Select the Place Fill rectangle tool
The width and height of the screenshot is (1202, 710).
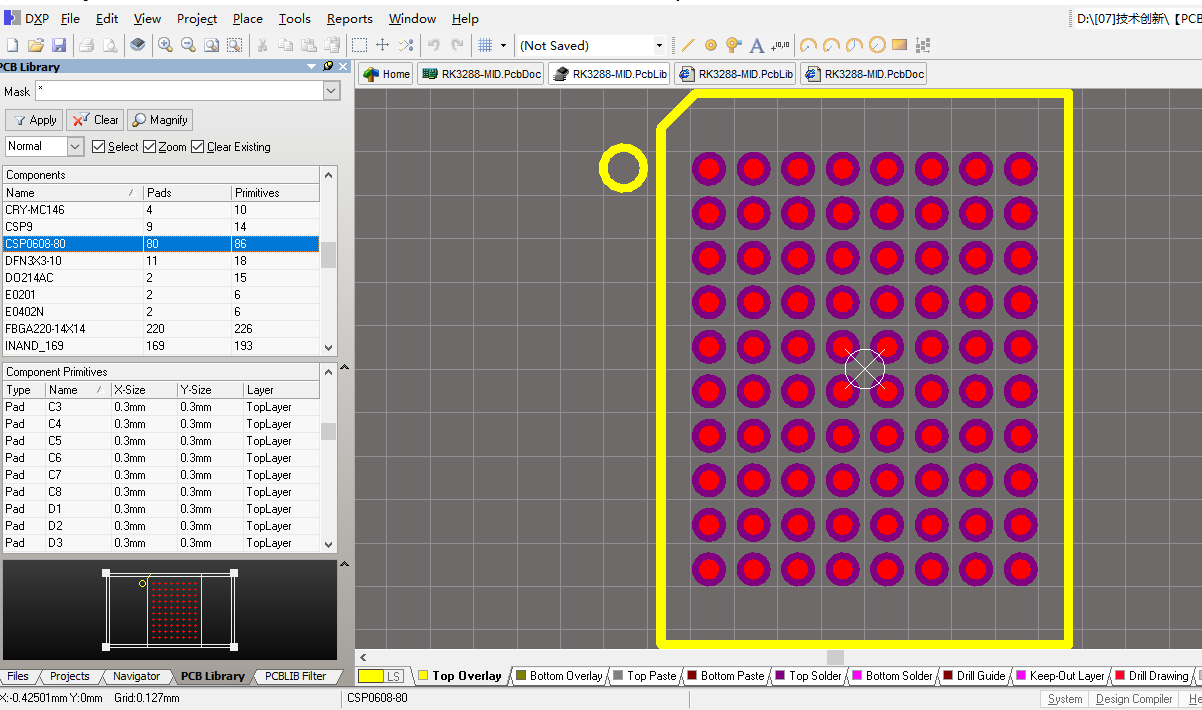899,45
